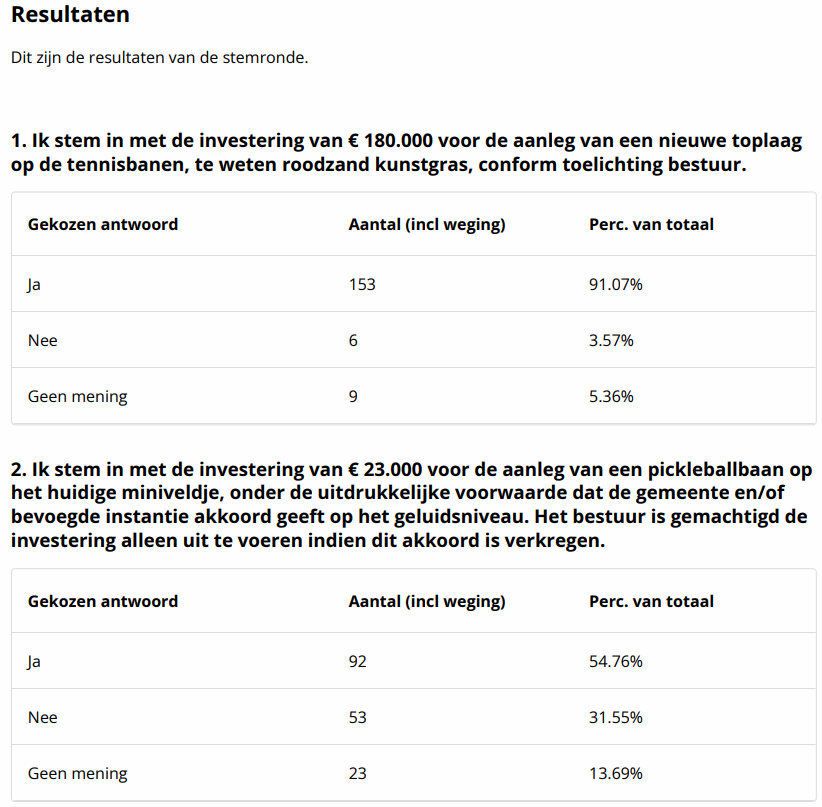Viewport: 822px width, 807px height.
Task: Click the vote count 9 for Geen mening
Action: (353, 396)
